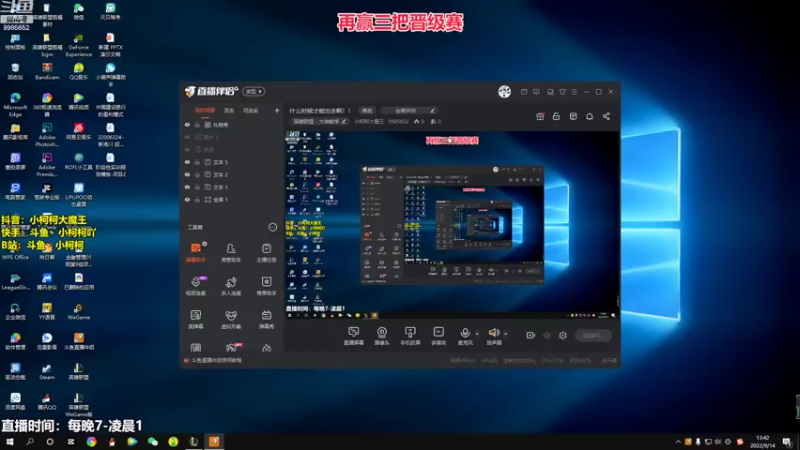This screenshot has height=450, width=800.
Task: Expand the microphone options arrow
Action: (x=477, y=334)
